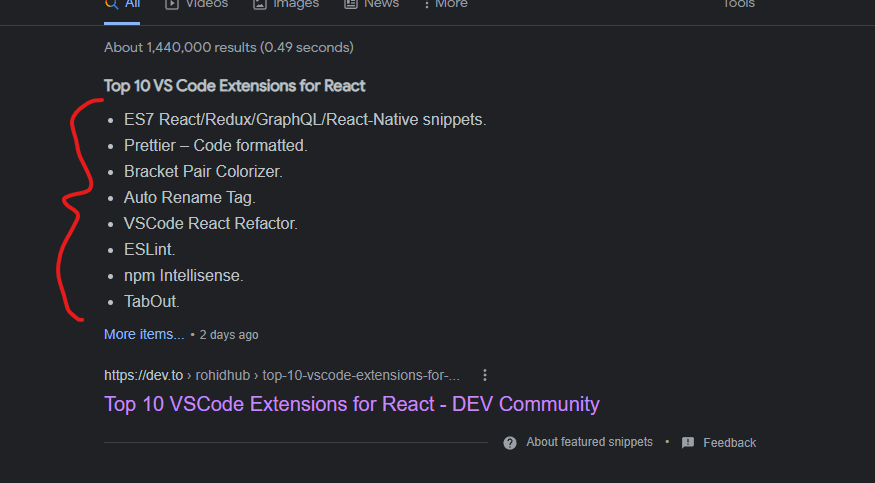Click the About featured snippets help icon
The image size is (875, 483).
pos(509,443)
